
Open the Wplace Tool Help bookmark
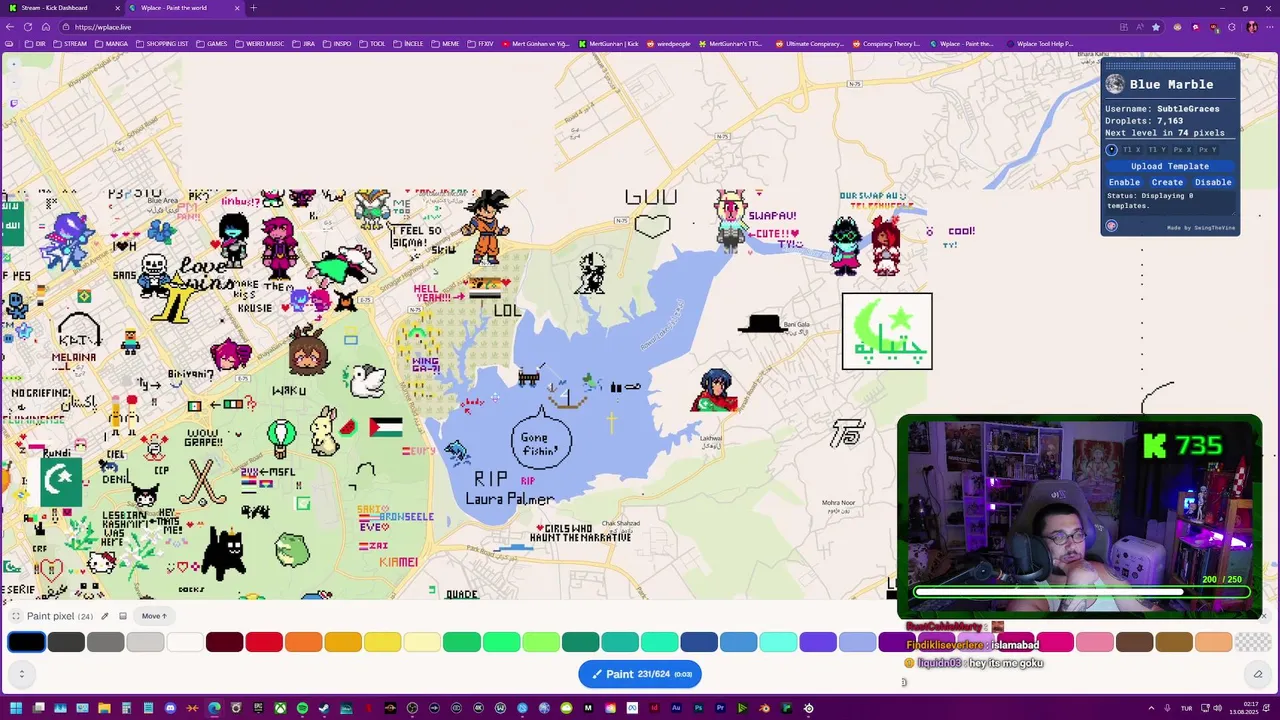click(1040, 44)
